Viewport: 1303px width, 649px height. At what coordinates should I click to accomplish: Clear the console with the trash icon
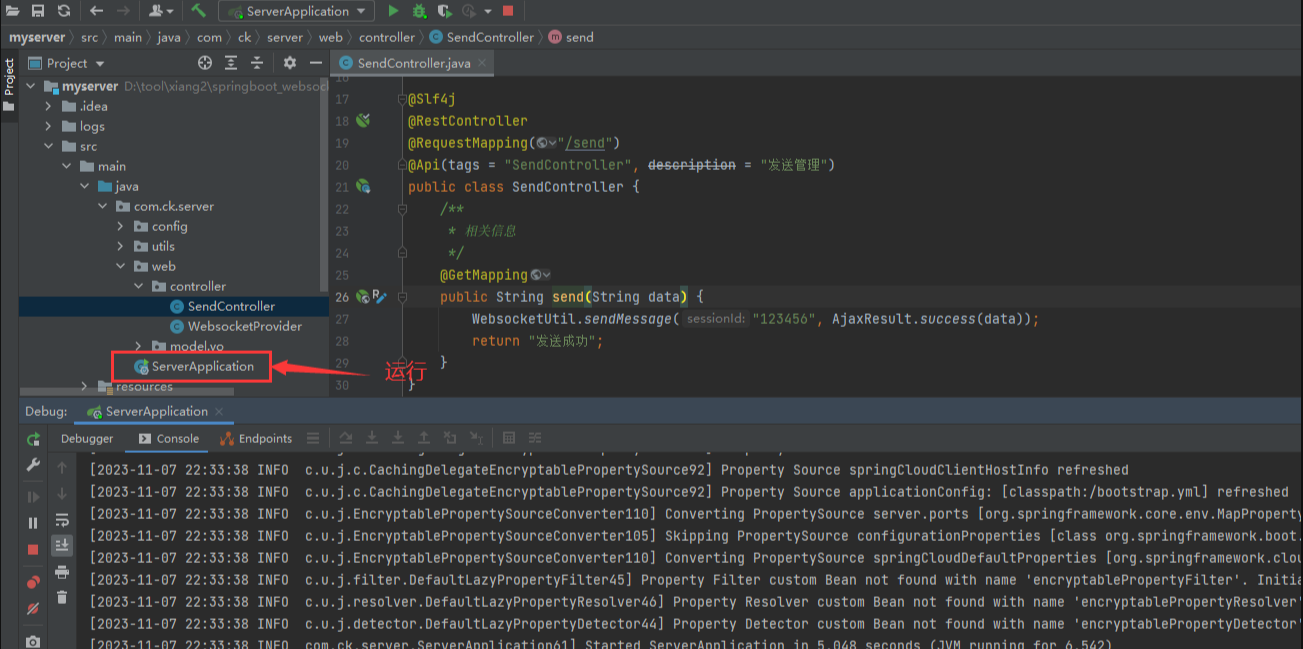[62, 597]
